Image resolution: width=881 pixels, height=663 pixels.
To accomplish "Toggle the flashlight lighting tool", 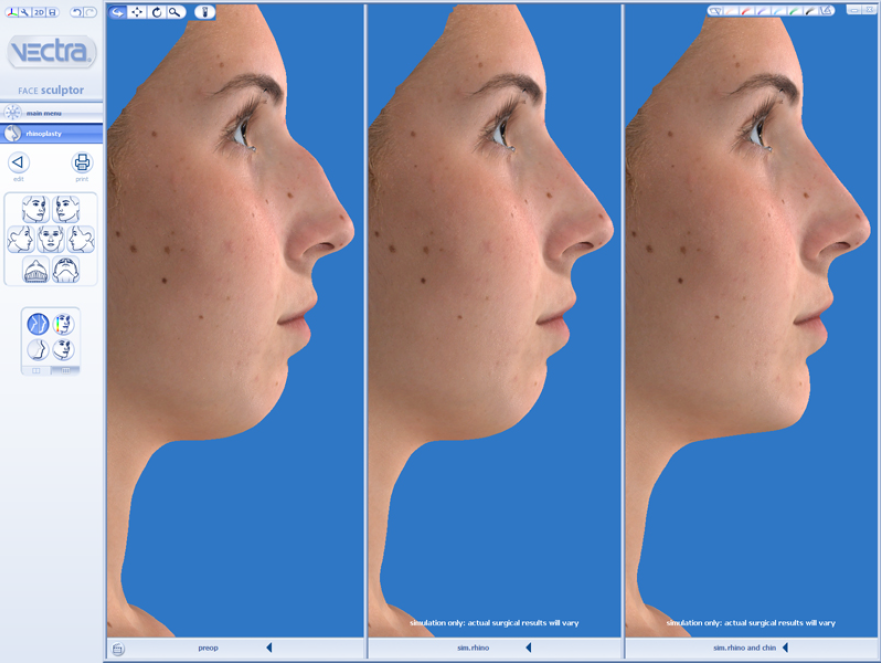I will [205, 12].
